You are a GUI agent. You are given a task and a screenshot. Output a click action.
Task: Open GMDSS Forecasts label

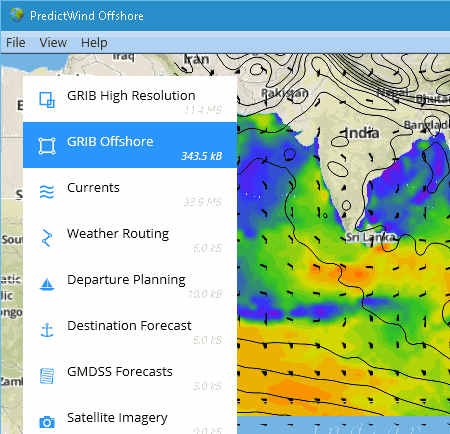(x=120, y=372)
